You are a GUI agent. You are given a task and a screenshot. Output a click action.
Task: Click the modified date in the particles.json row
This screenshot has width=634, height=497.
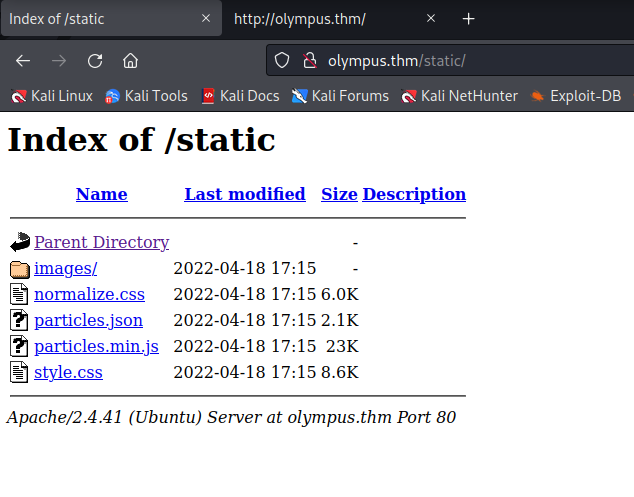click(245, 320)
